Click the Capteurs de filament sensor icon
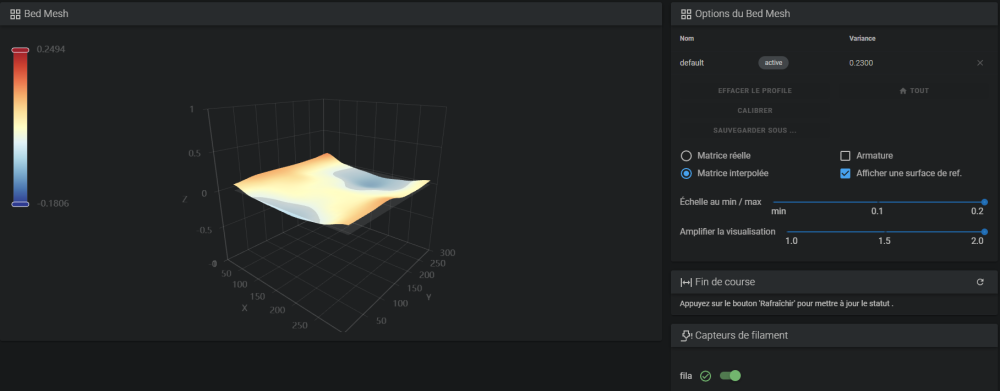The image size is (1000, 391). point(687,335)
